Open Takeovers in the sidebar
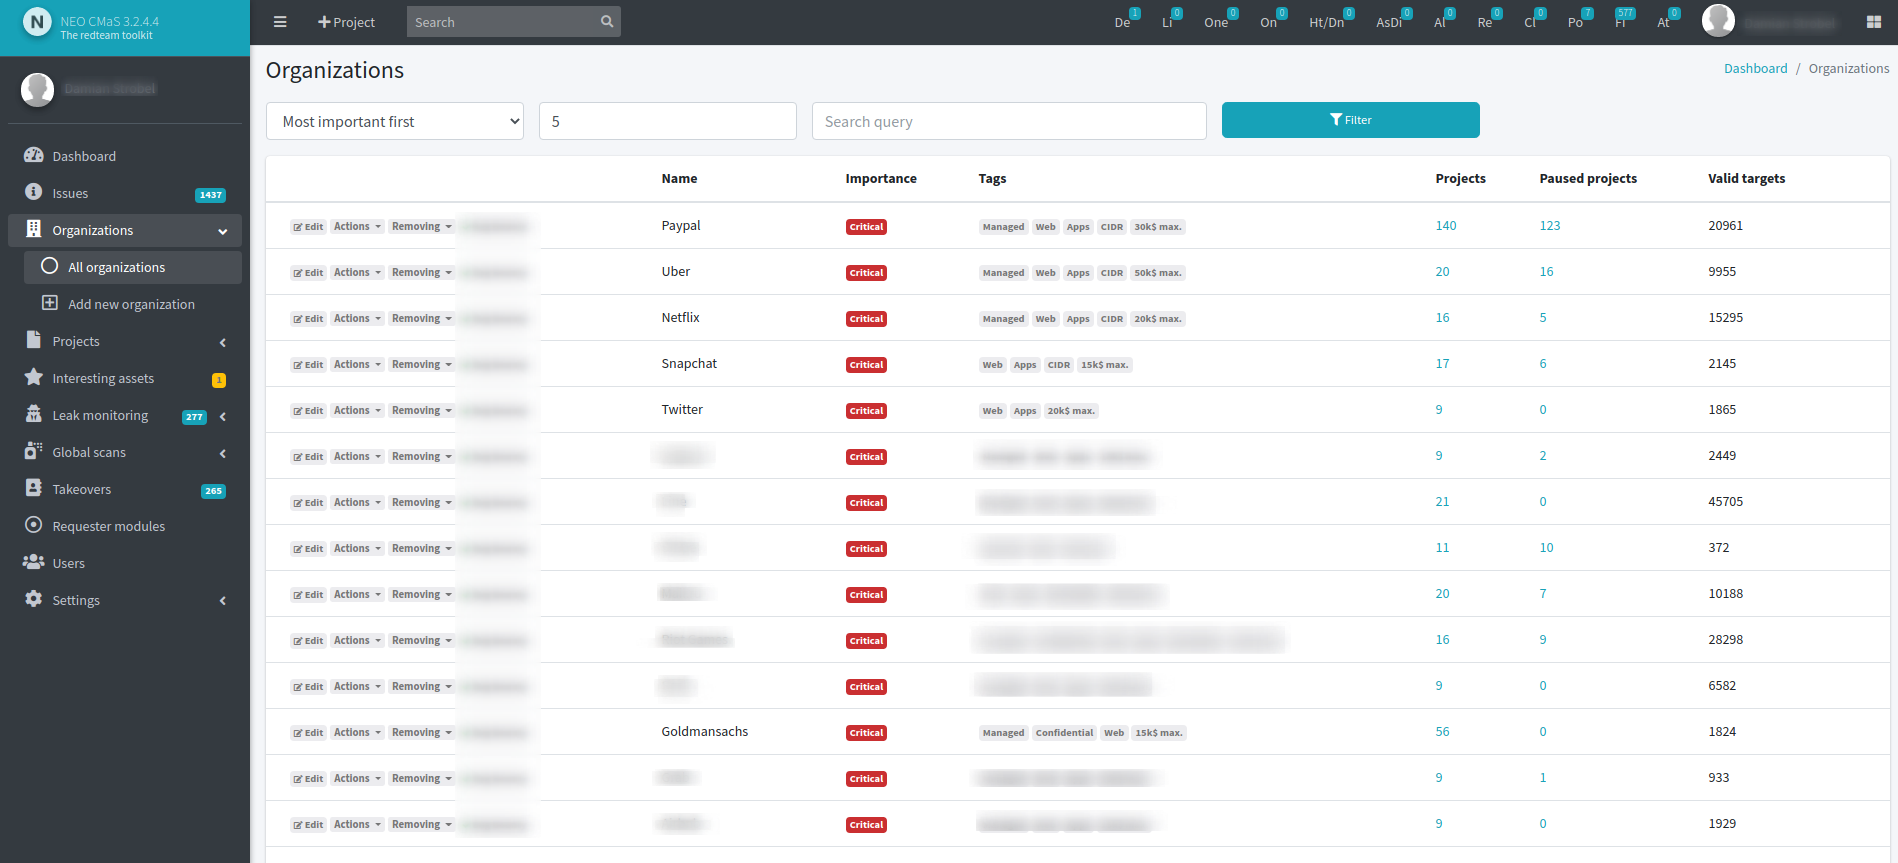 tap(125, 489)
